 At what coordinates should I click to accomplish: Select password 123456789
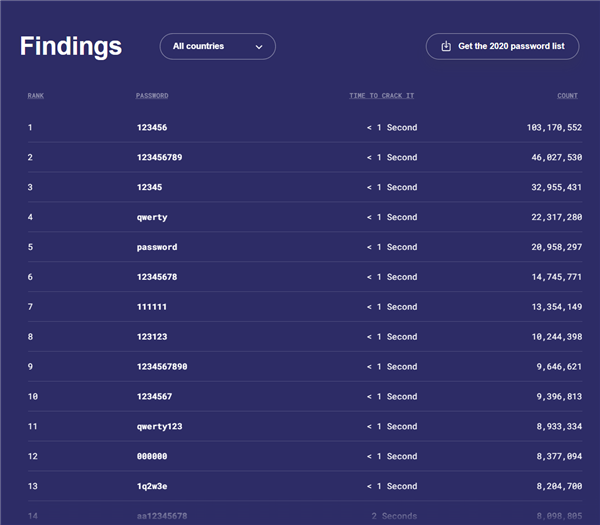160,157
